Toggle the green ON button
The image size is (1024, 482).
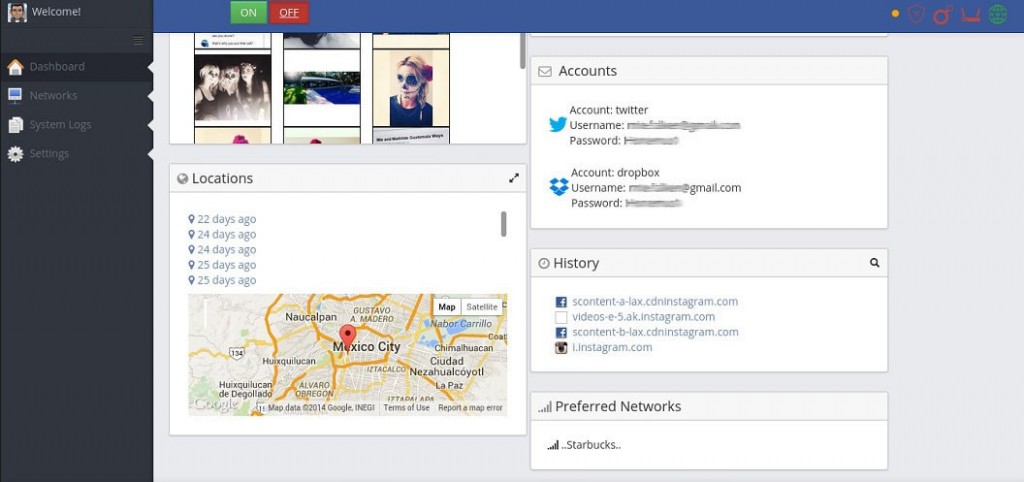tap(248, 12)
